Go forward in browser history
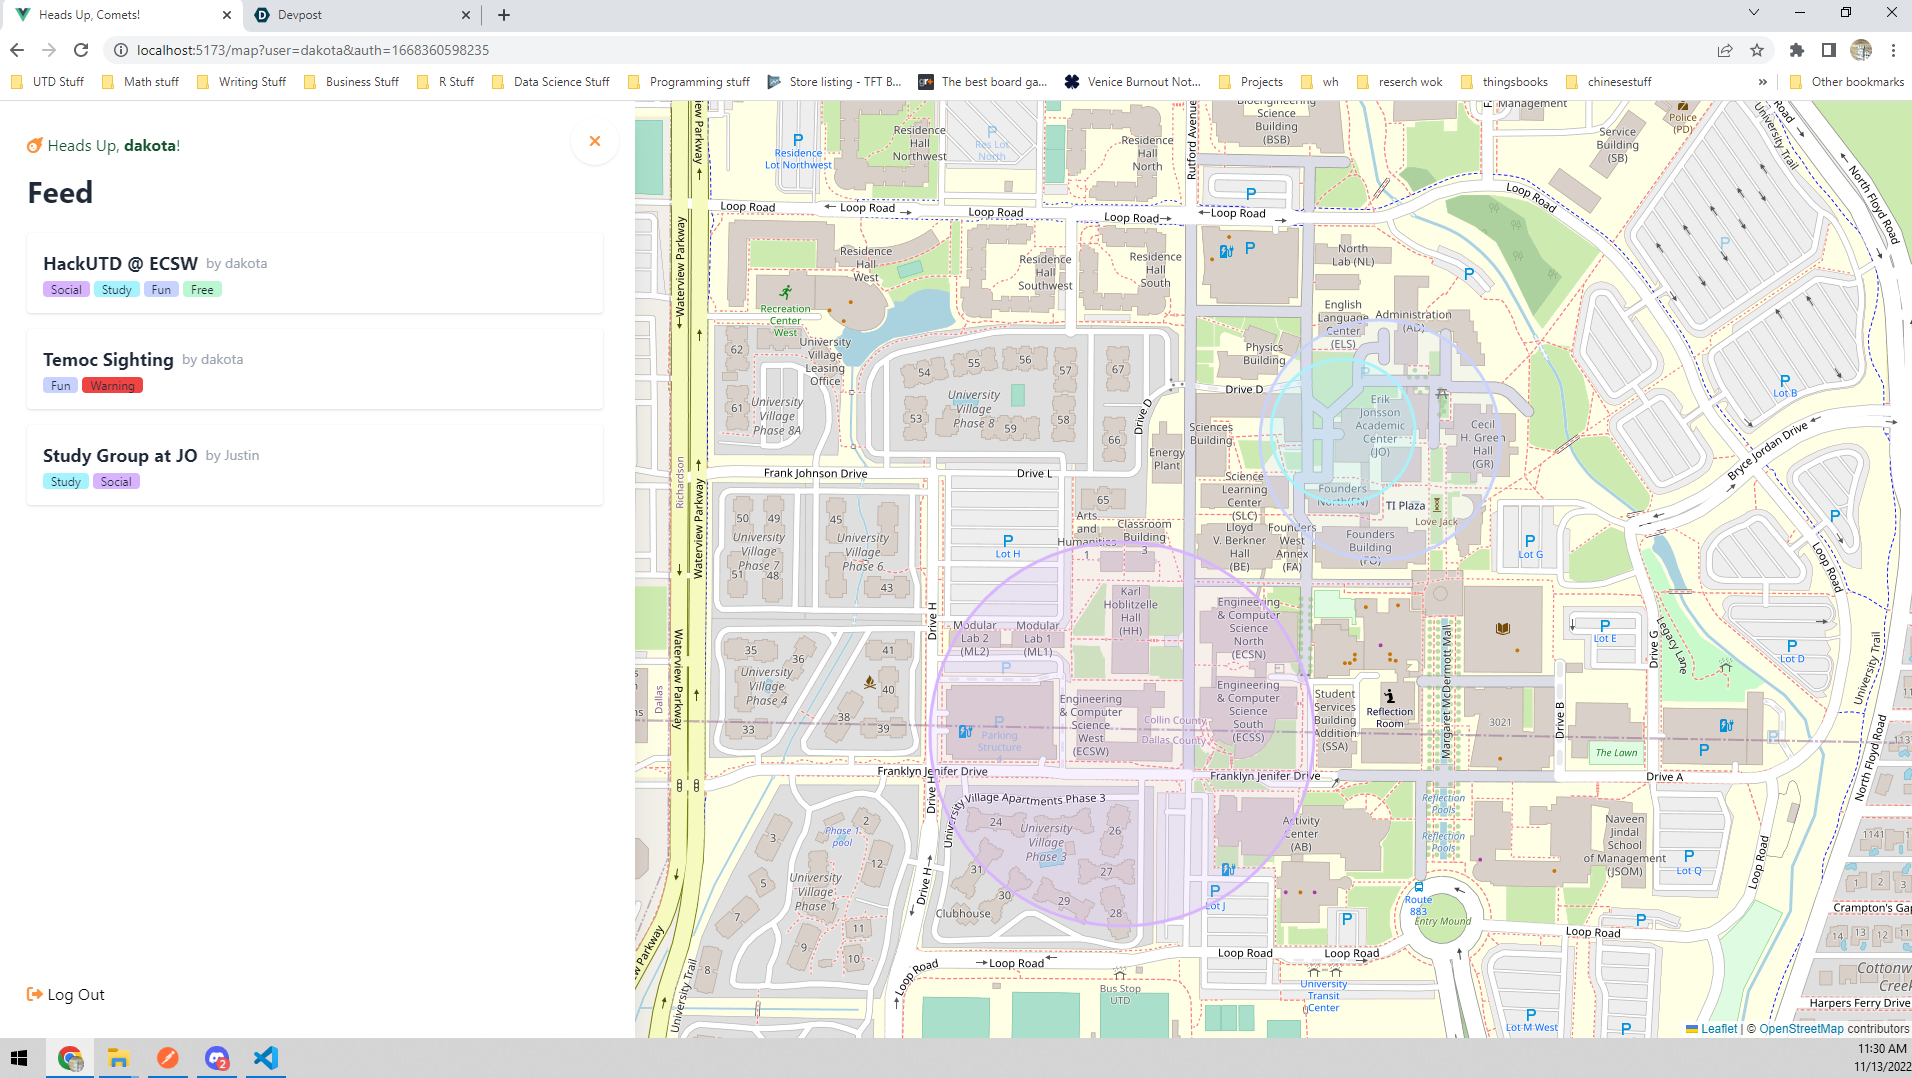The image size is (1912, 1078). point(49,50)
